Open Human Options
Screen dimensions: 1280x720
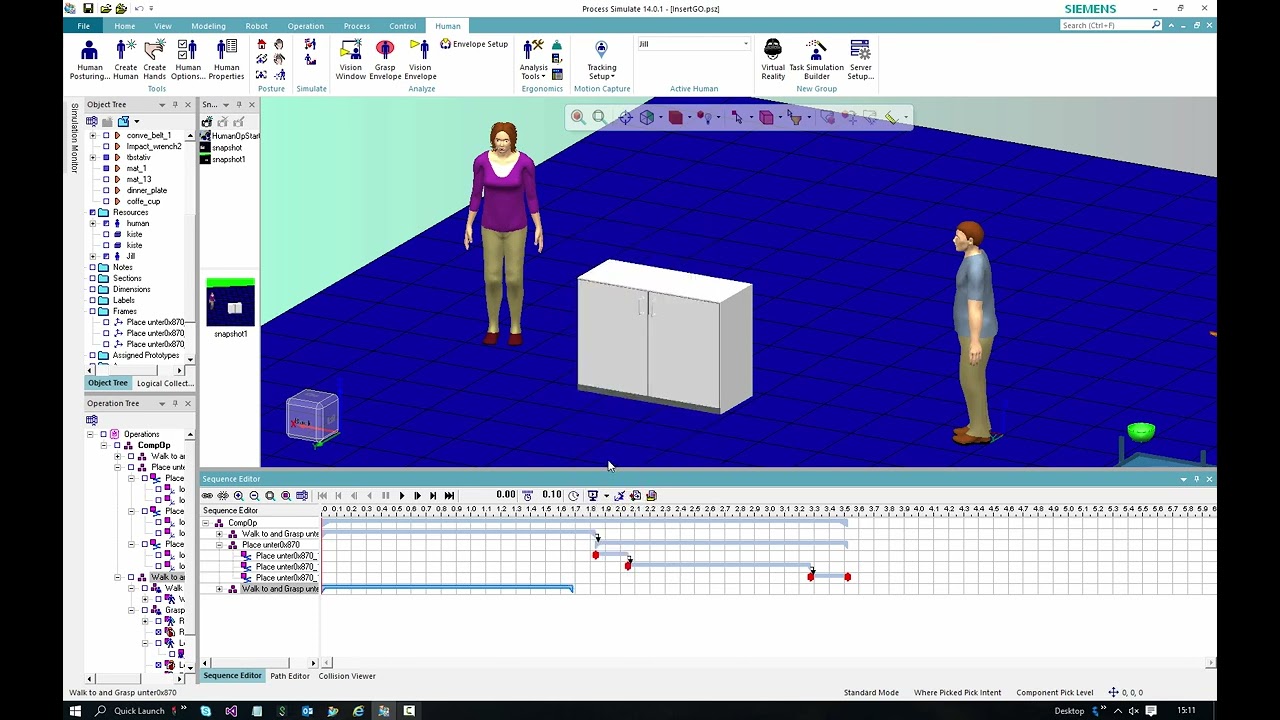tap(188, 60)
